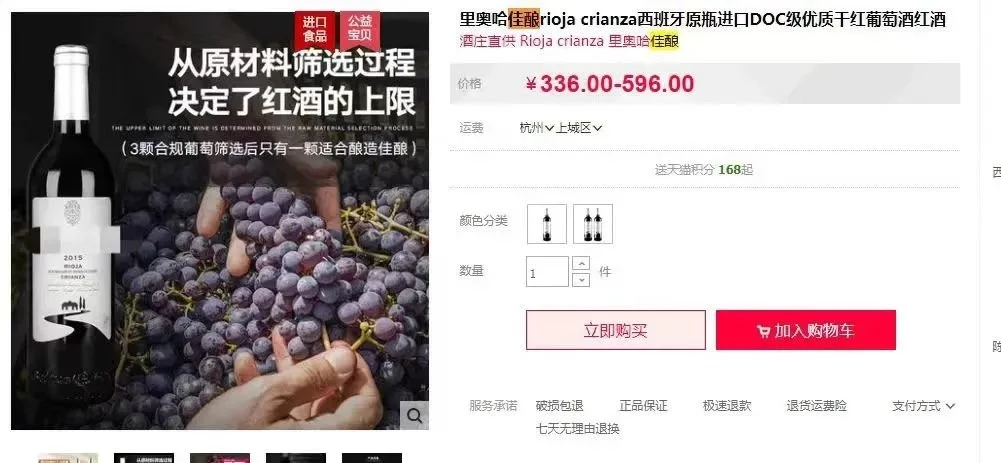Decrease quantity with the down arrow
Image resolution: width=1001 pixels, height=463 pixels.
point(581,280)
